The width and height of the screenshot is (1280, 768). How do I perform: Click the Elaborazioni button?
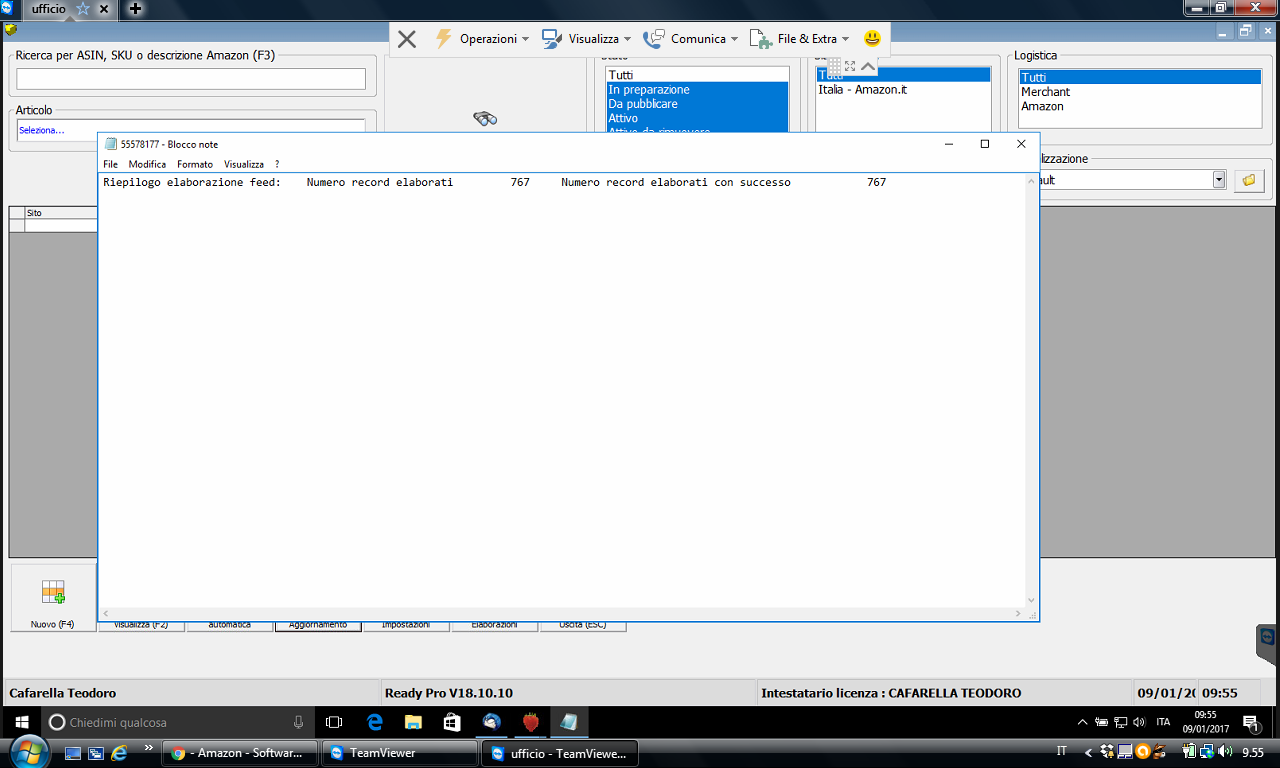click(494, 625)
